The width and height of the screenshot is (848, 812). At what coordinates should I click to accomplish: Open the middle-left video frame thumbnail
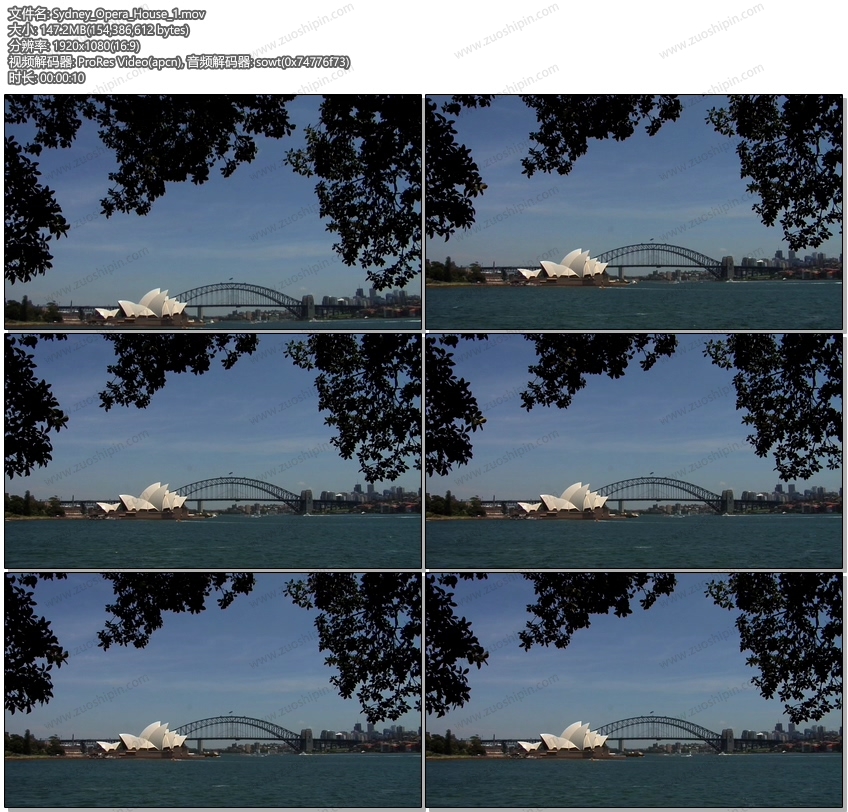tap(213, 451)
